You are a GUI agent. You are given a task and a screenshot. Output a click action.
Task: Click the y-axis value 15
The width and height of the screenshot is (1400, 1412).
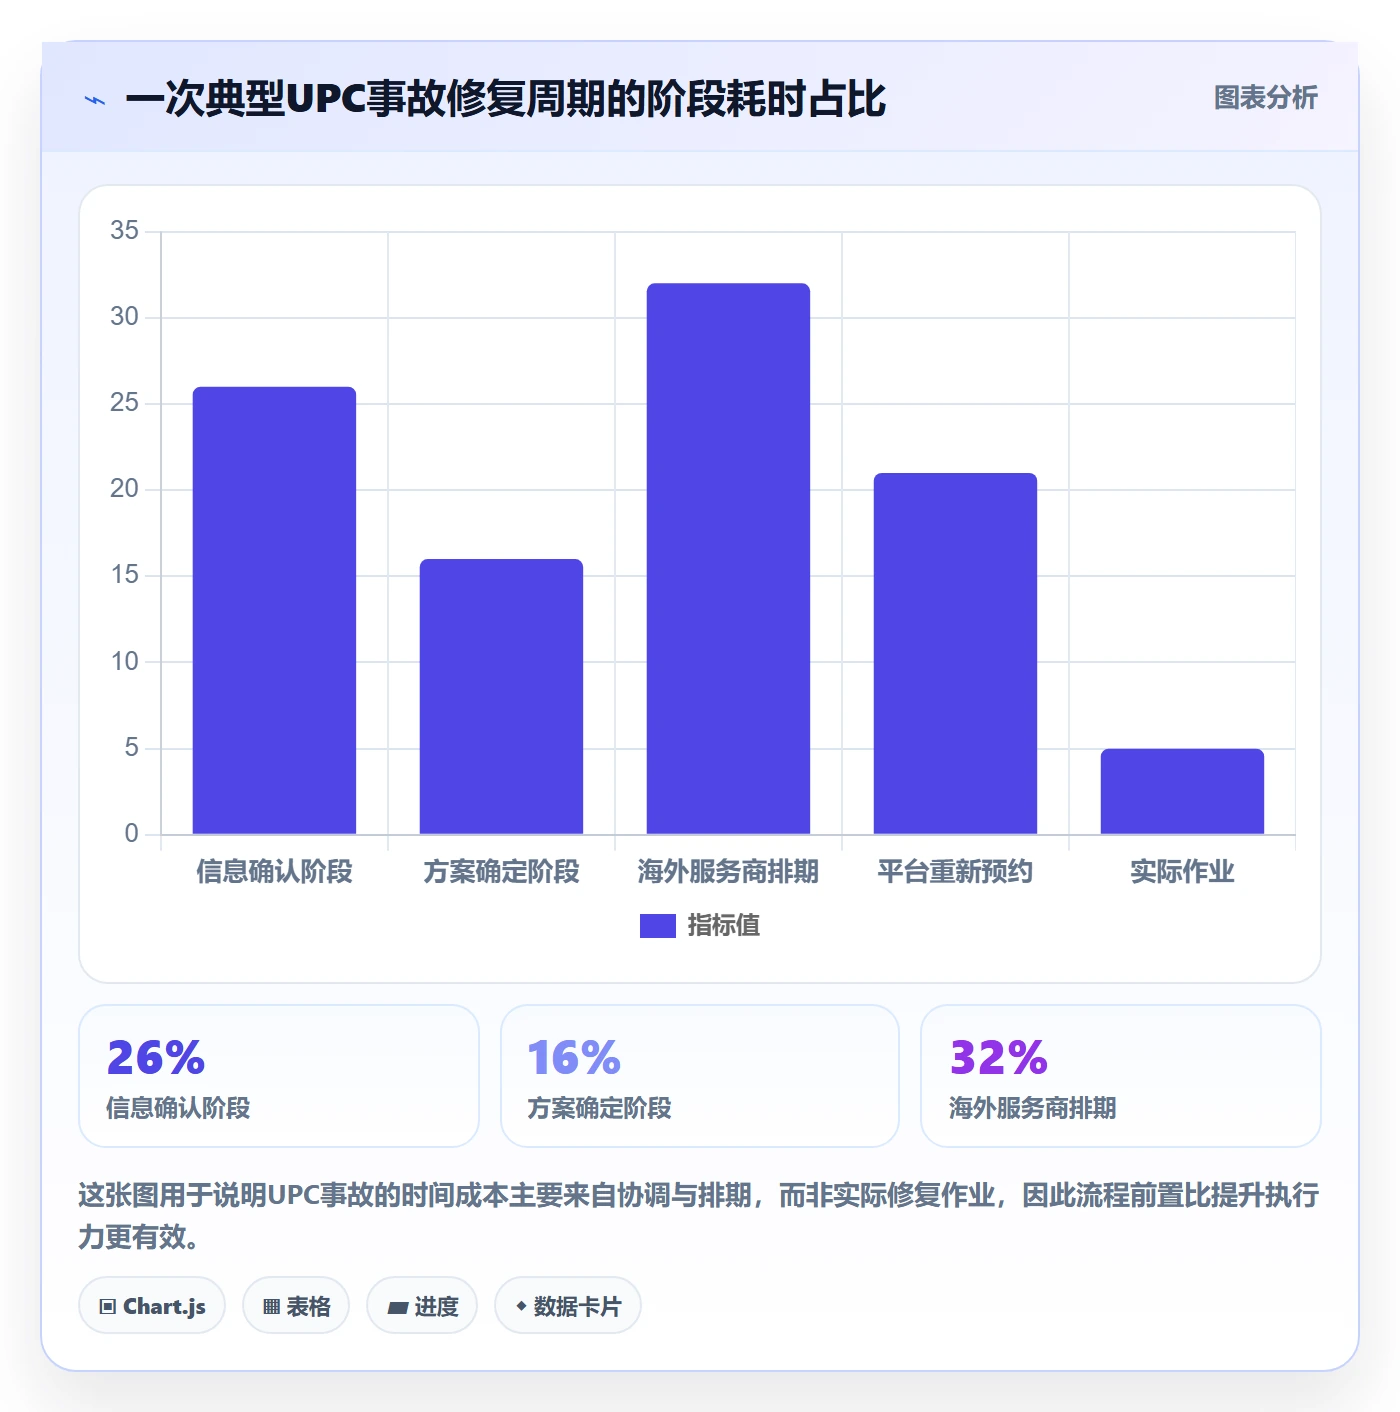point(125,575)
